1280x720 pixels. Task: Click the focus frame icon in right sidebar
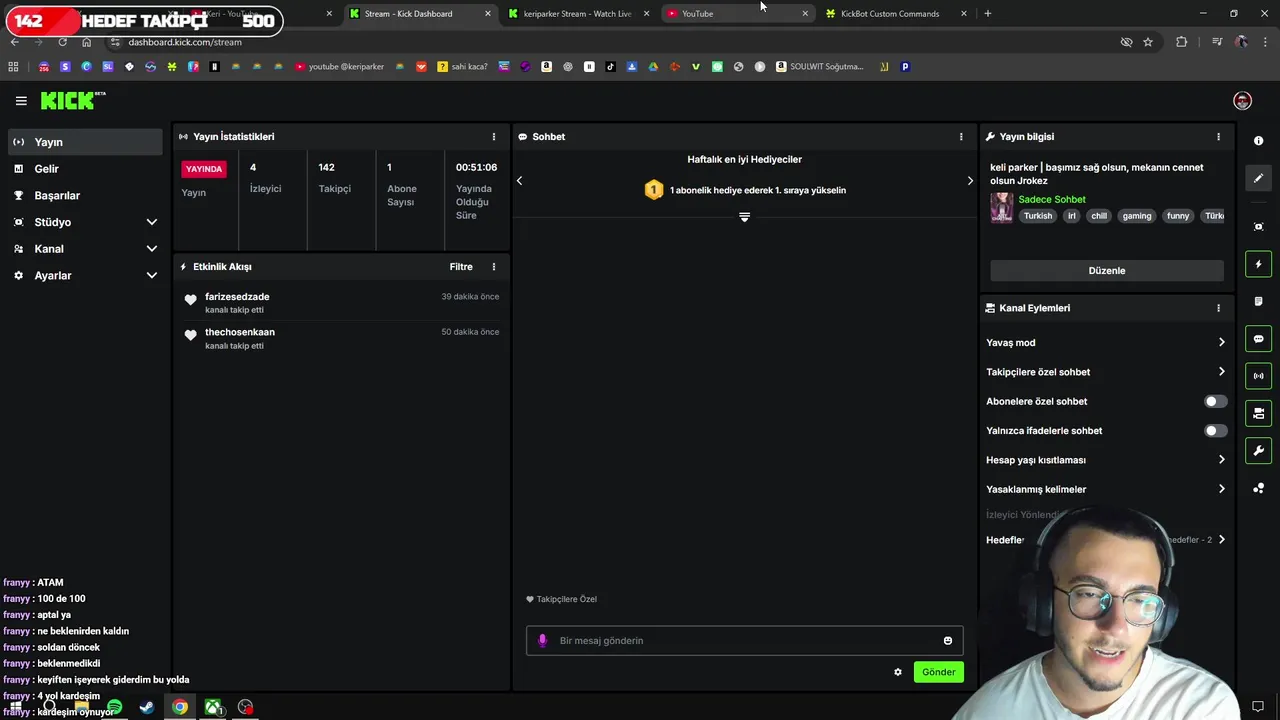tap(1258, 227)
